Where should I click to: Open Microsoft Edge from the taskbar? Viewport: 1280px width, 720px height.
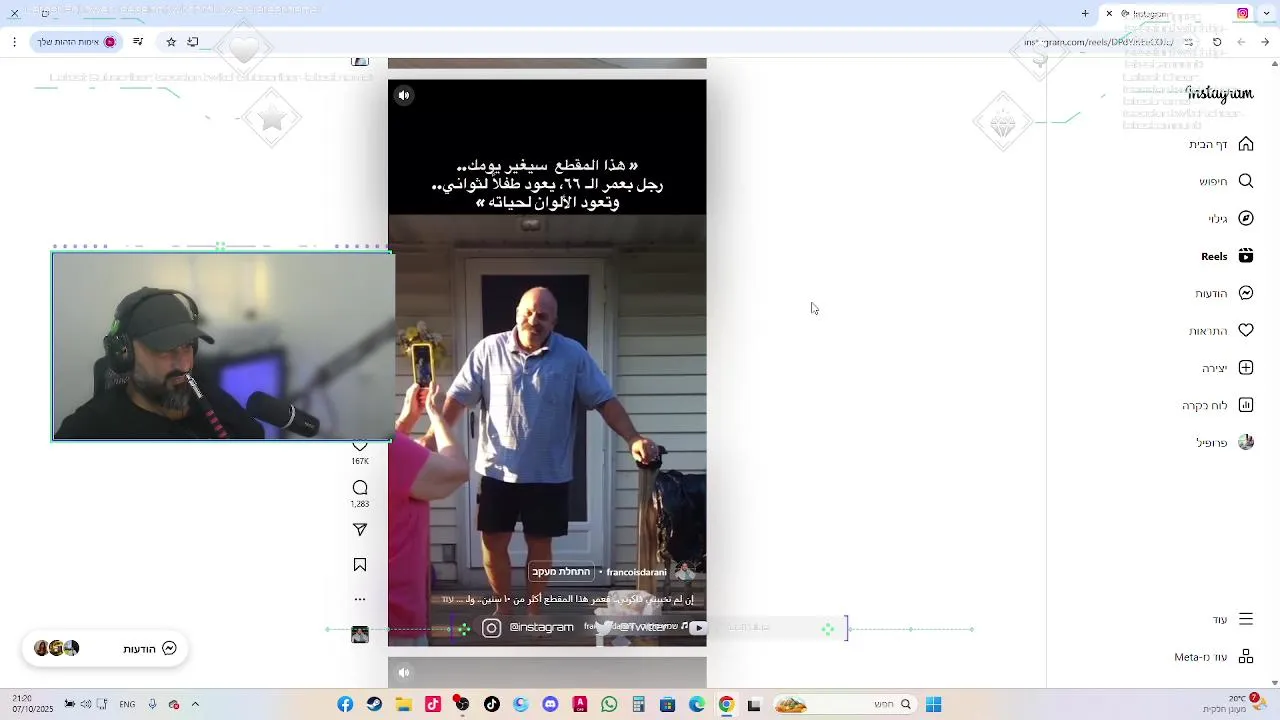click(x=697, y=705)
